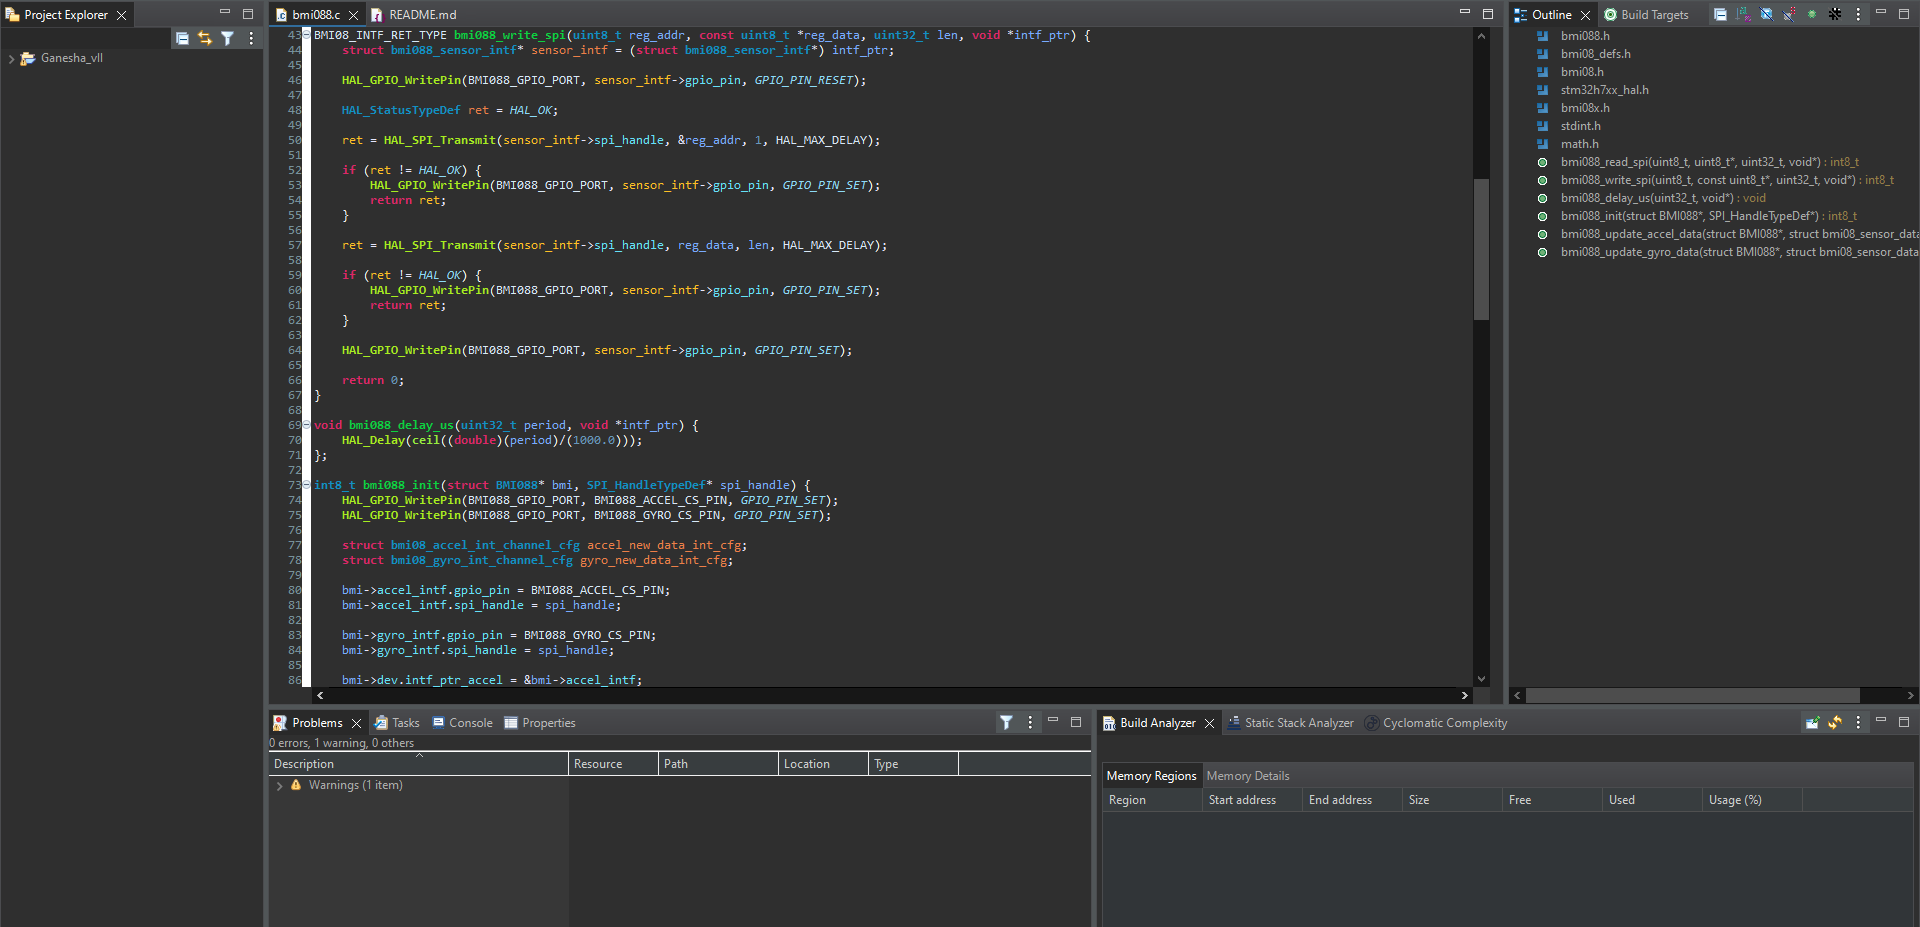
Task: Click the Build Analyzer refresh icon
Action: pyautogui.click(x=1835, y=722)
